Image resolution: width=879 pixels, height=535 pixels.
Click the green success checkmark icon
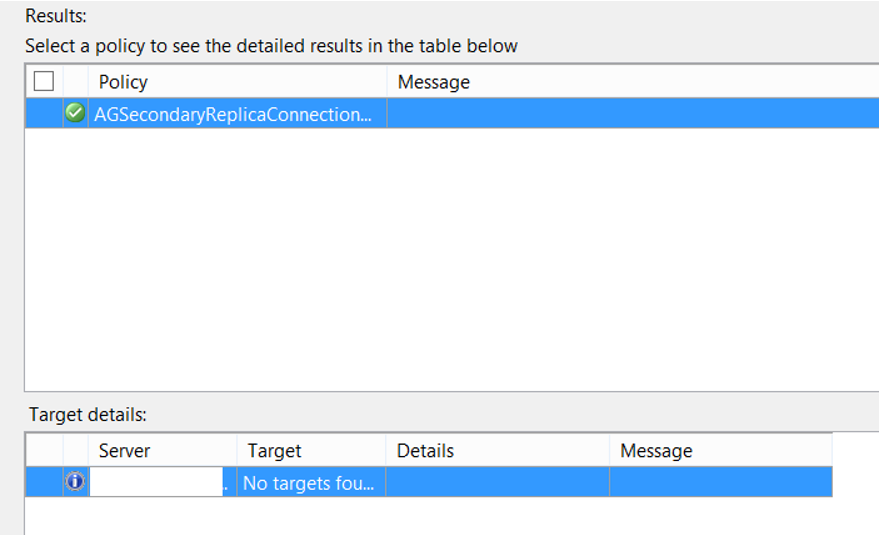click(75, 113)
